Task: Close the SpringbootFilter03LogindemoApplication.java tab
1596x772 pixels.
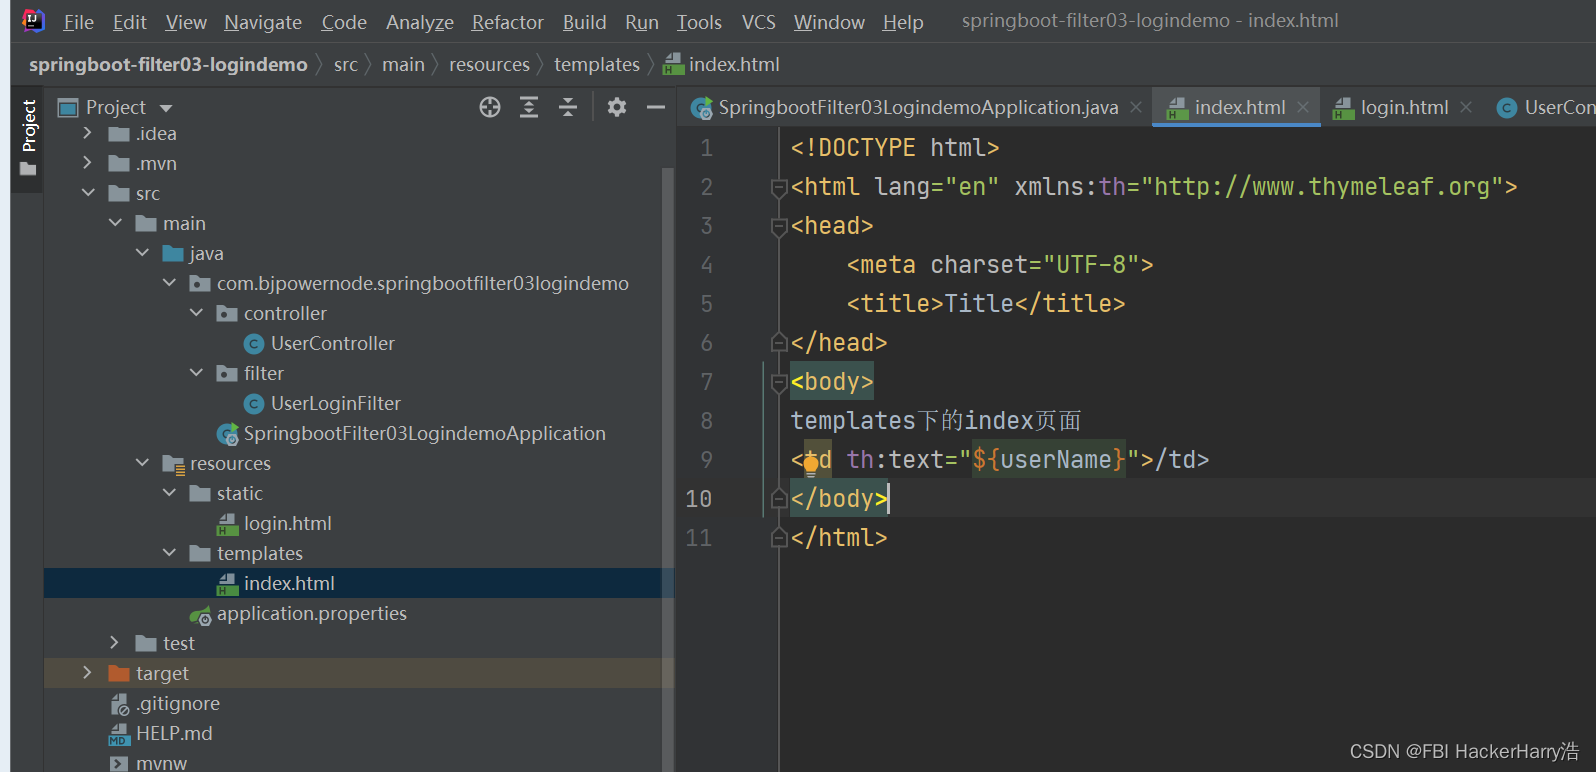Action: (x=1136, y=107)
